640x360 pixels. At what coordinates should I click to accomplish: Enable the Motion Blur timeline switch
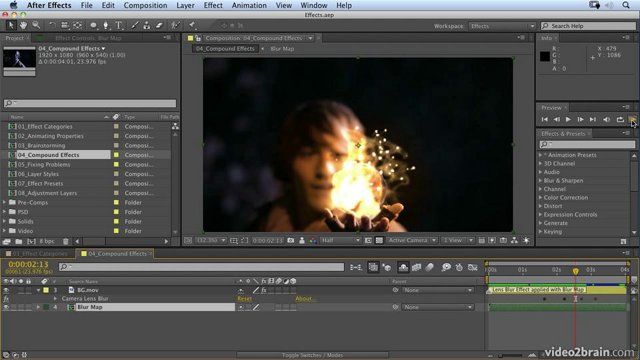click(429, 267)
